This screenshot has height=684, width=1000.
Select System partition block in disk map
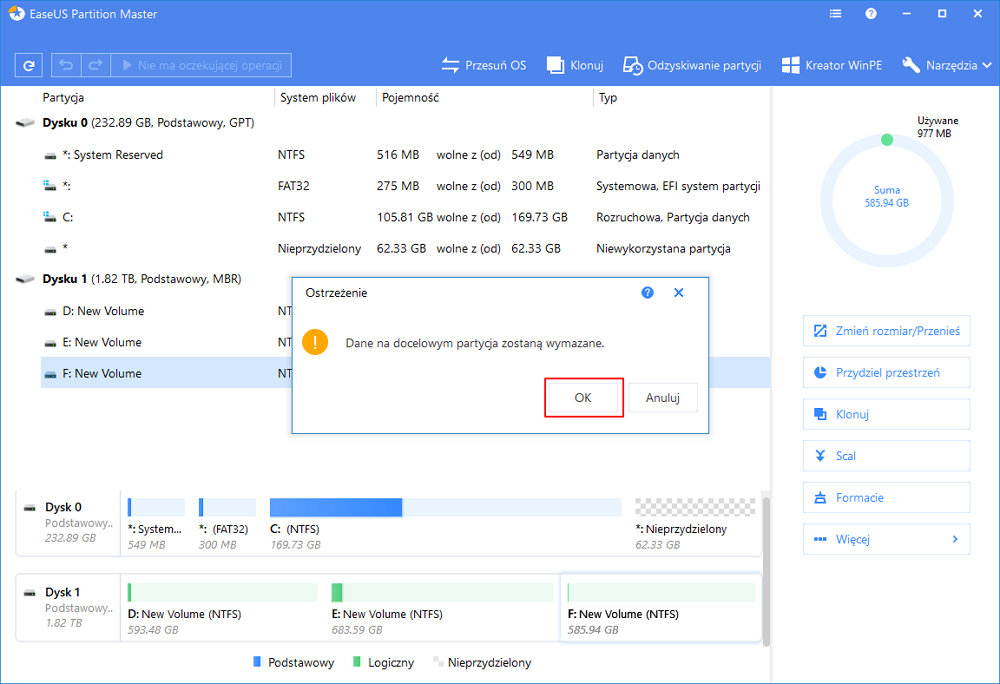click(x=156, y=523)
